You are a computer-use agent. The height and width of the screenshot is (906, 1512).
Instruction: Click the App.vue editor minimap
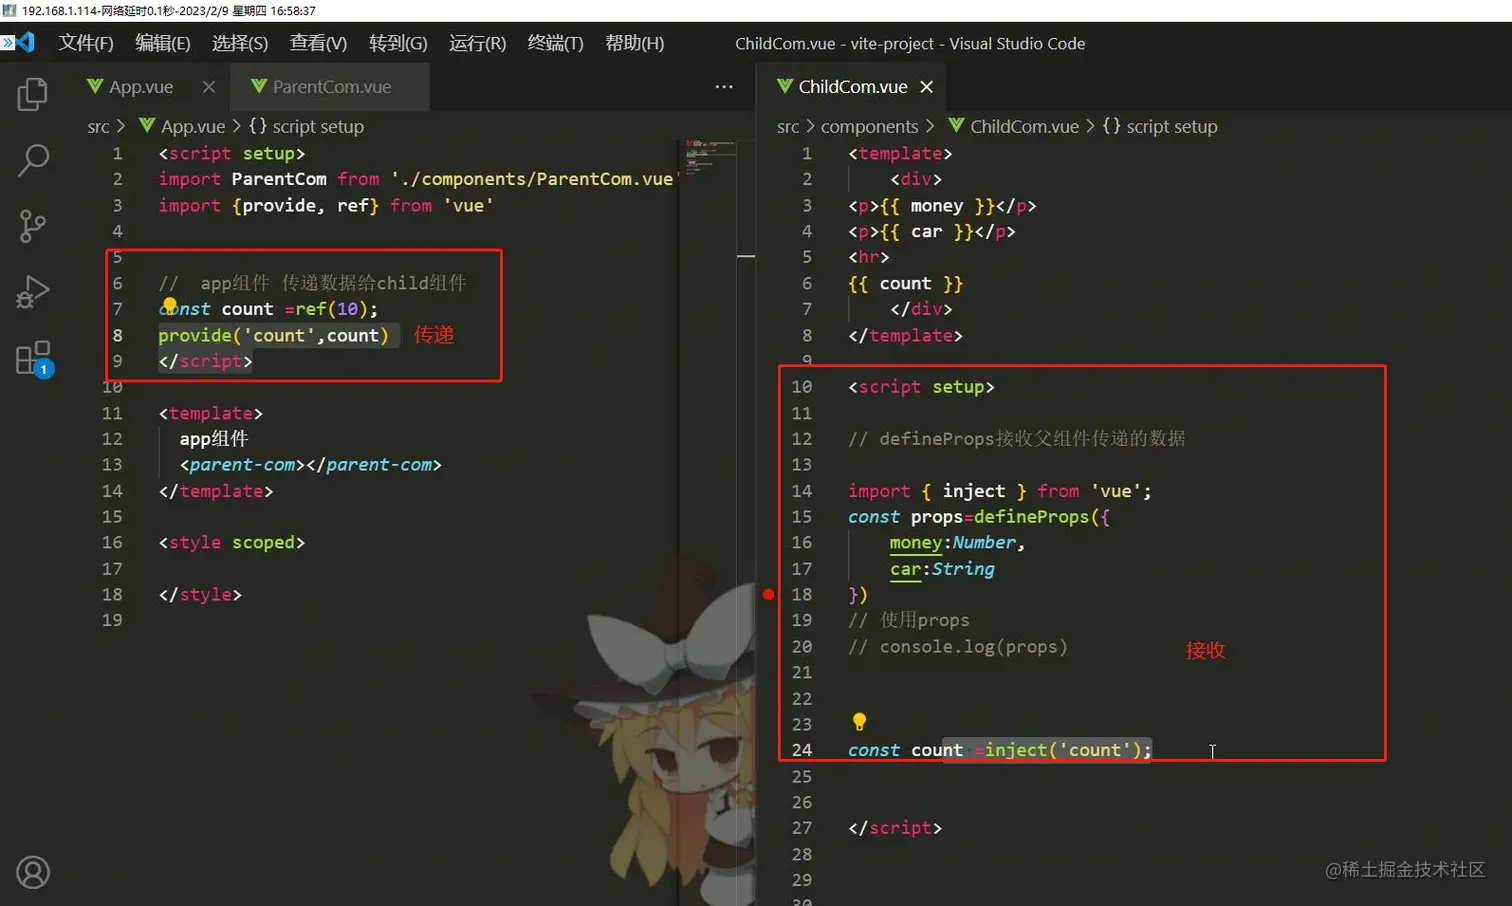(710, 158)
